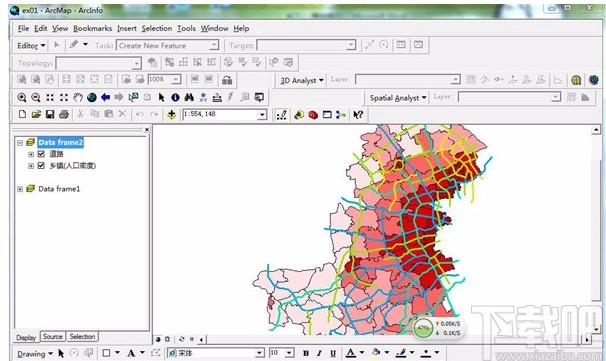The image size is (606, 361).
Task: Open the Find binoculars tool
Action: (x=189, y=97)
